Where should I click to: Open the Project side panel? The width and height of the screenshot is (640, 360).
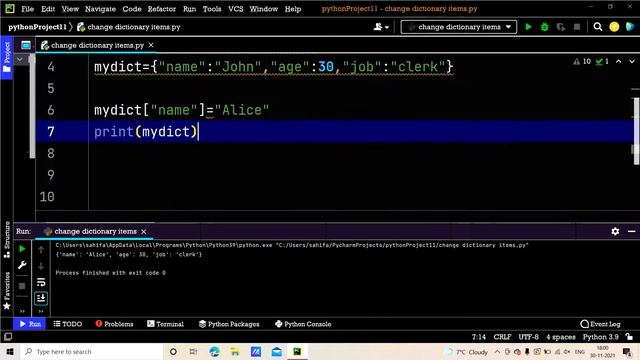7,57
